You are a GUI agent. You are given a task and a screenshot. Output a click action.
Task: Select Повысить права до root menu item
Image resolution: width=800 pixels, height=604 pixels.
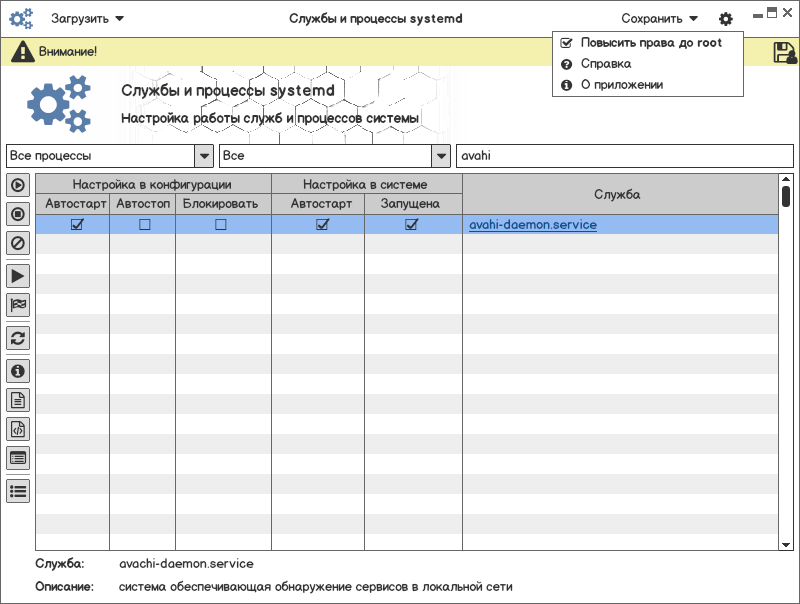650,43
